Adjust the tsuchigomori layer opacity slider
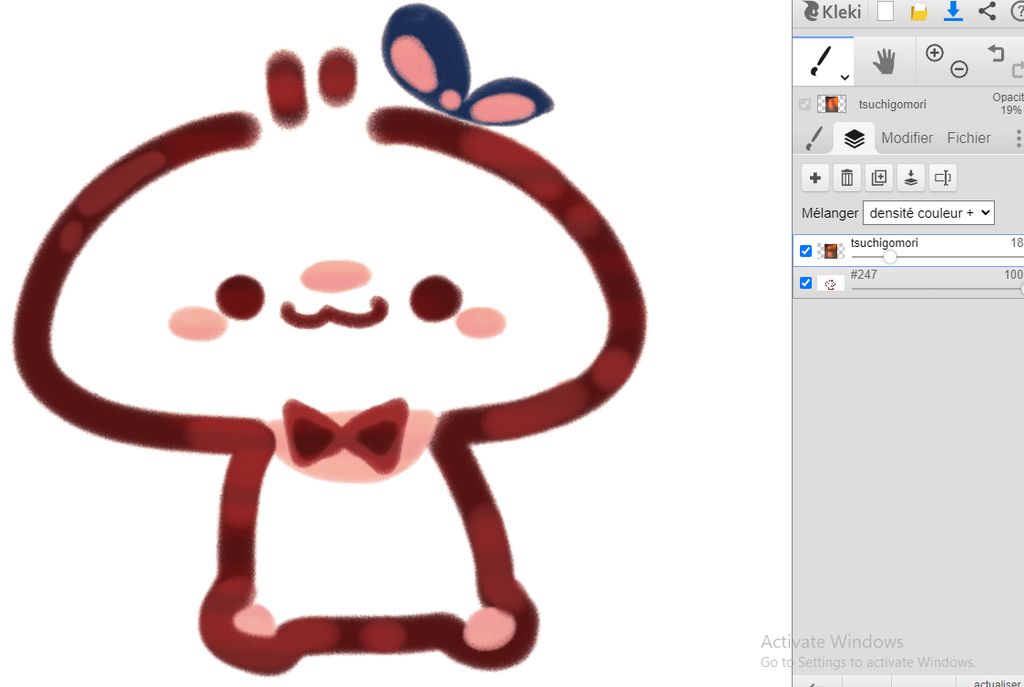The height and width of the screenshot is (687, 1024). [x=889, y=257]
